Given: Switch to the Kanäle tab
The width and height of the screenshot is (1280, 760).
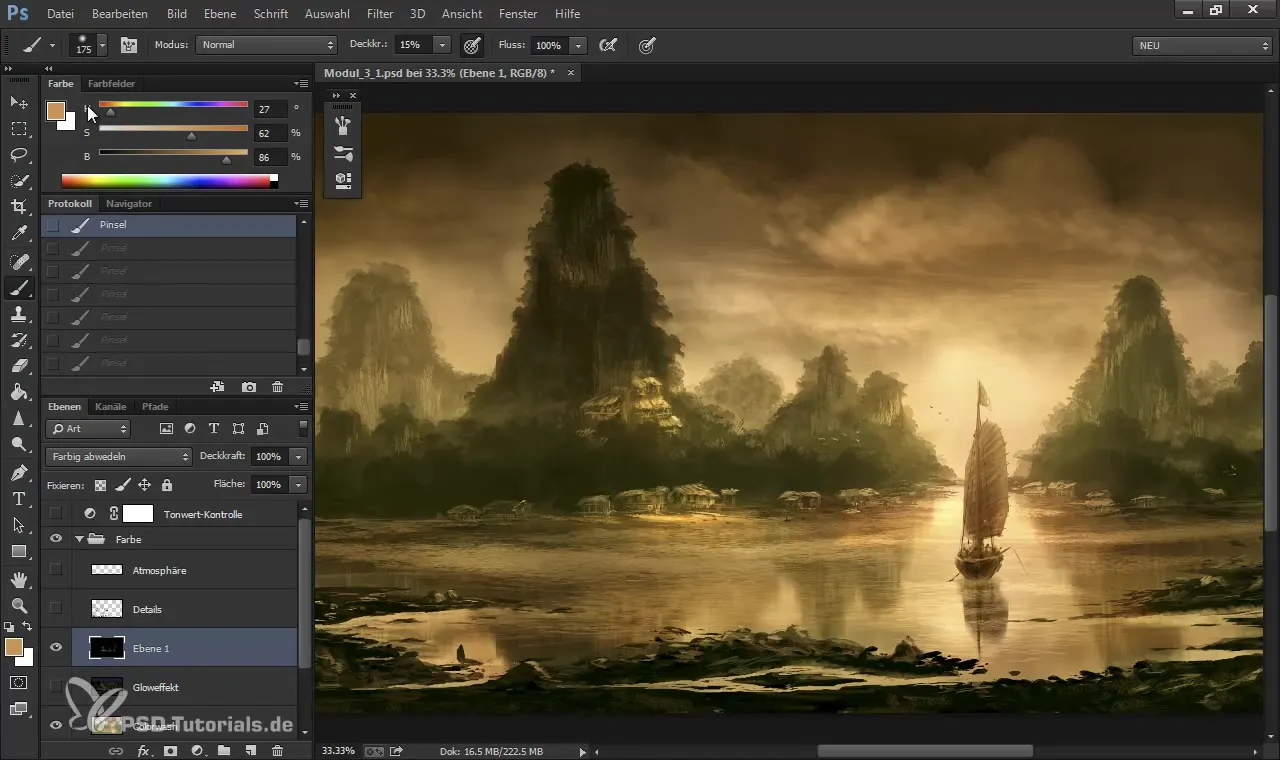Looking at the screenshot, I should [x=111, y=407].
